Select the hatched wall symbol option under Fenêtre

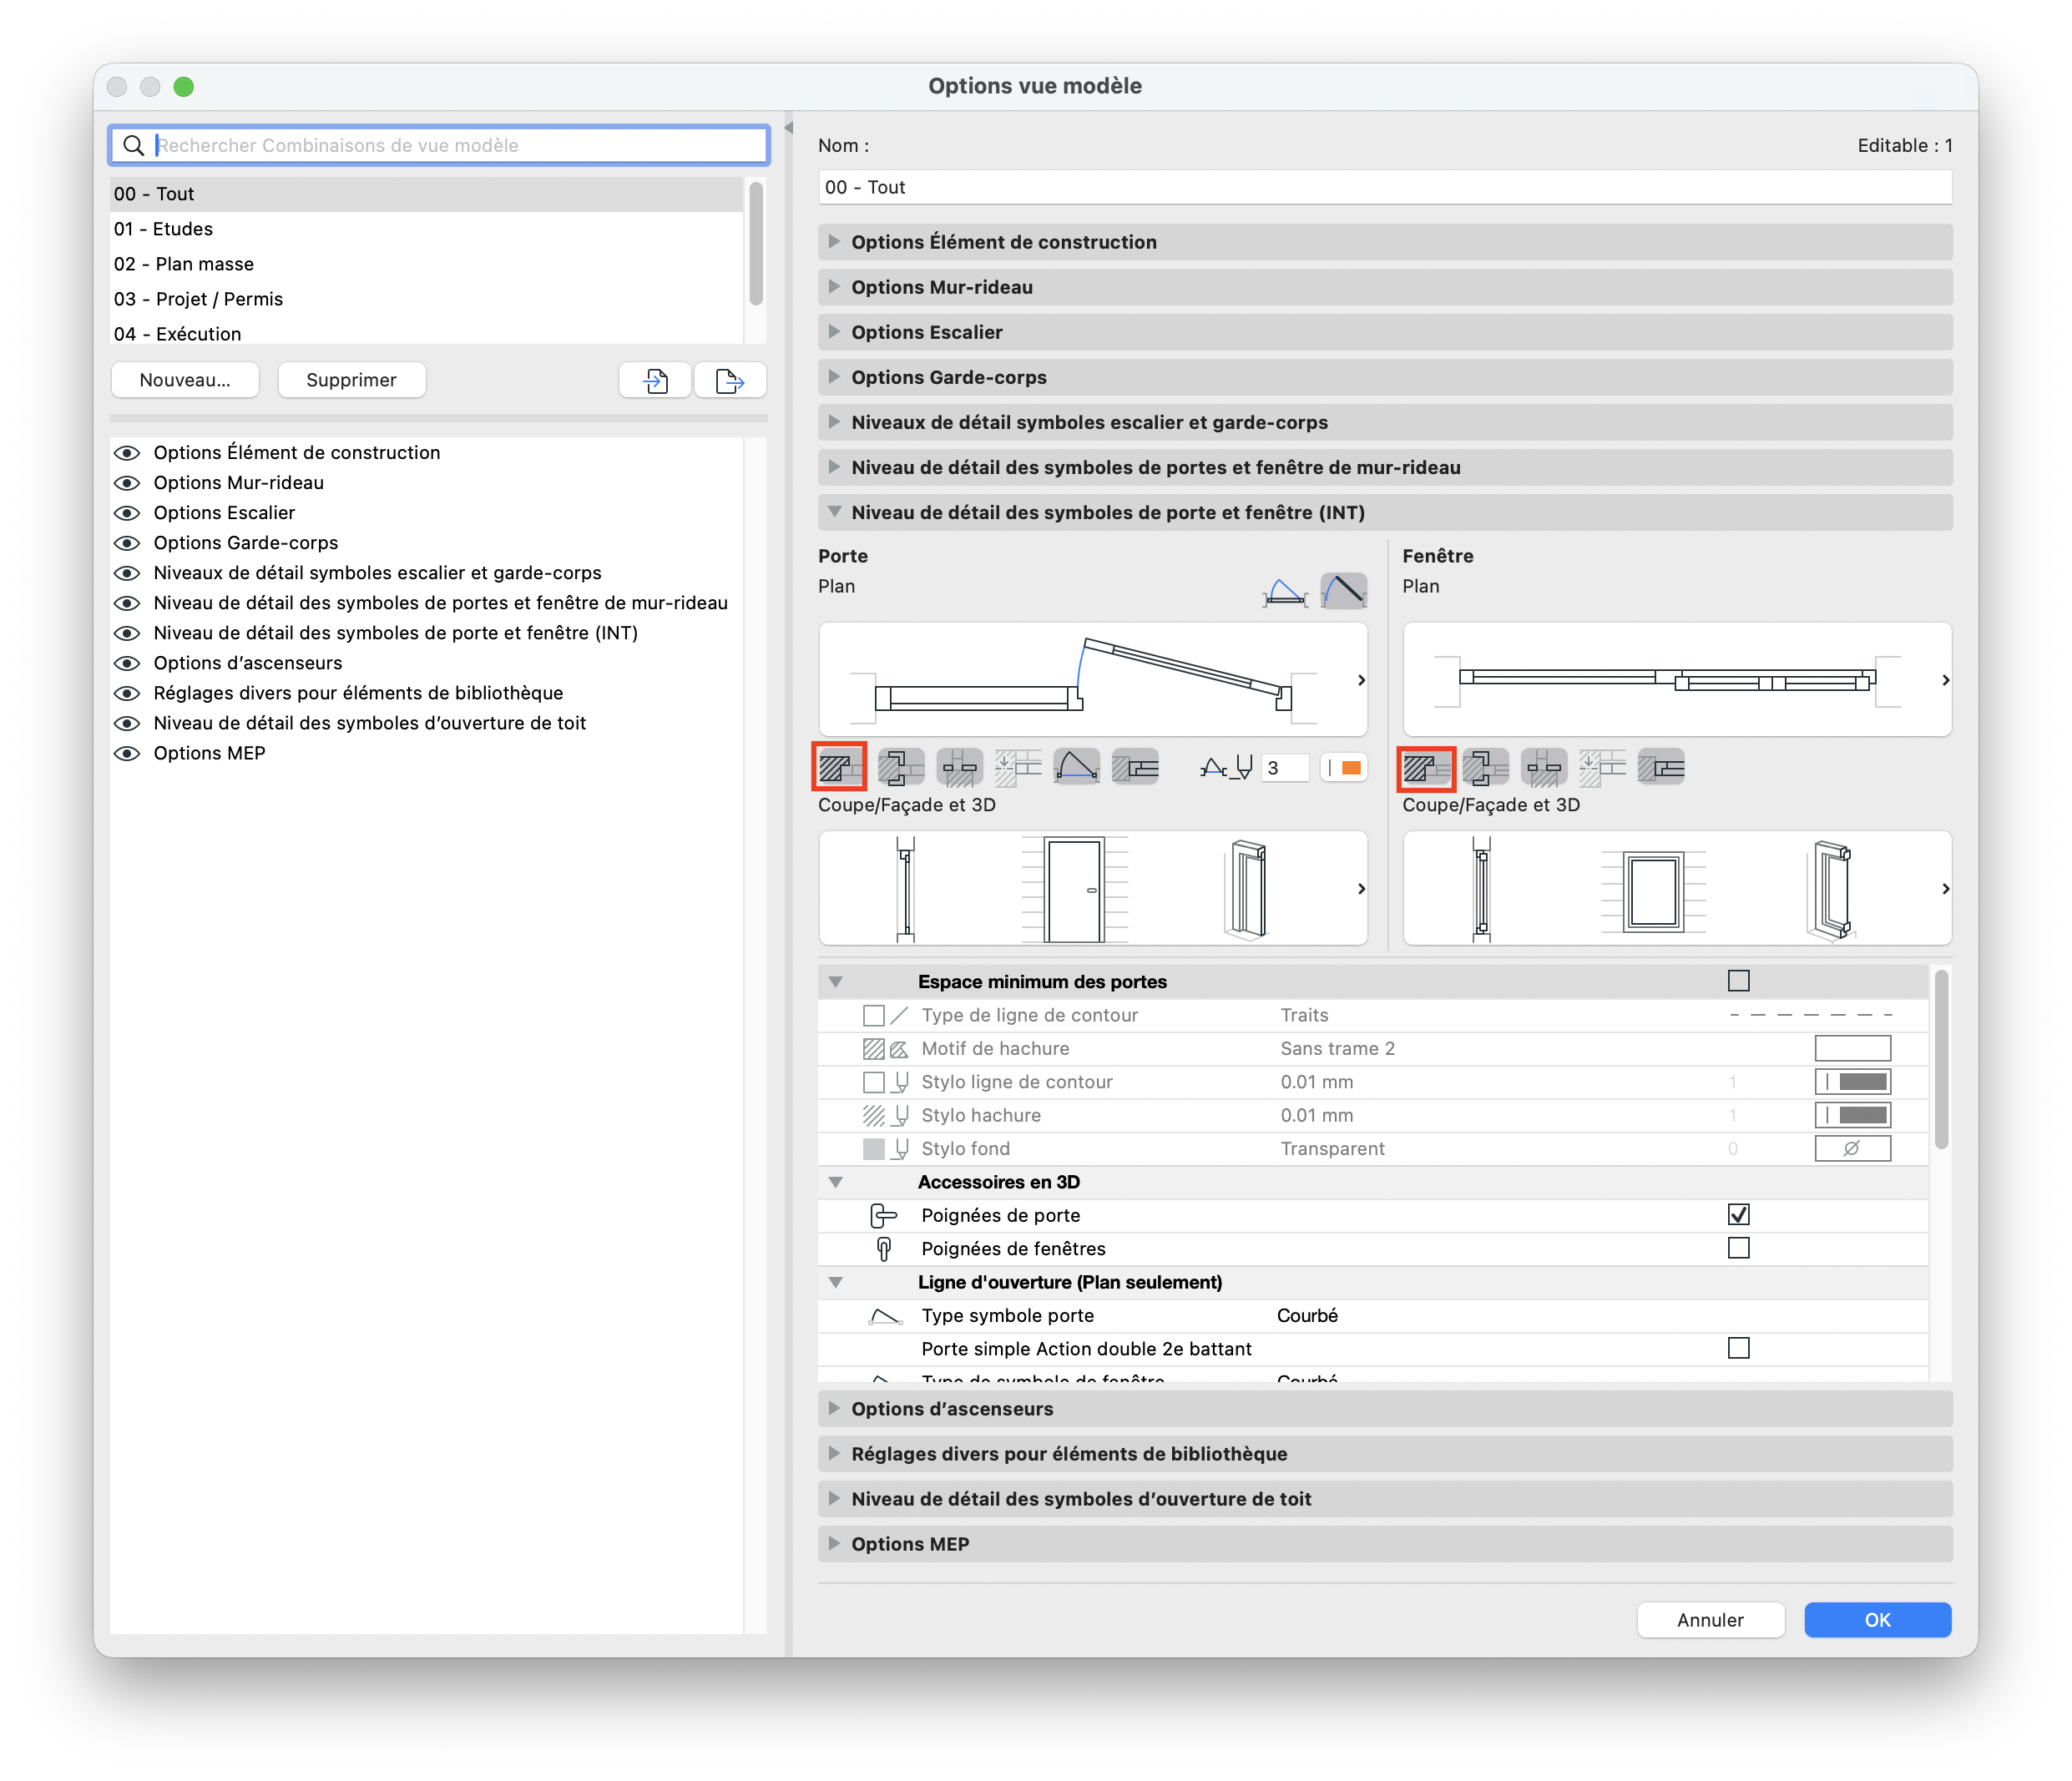pos(1425,767)
